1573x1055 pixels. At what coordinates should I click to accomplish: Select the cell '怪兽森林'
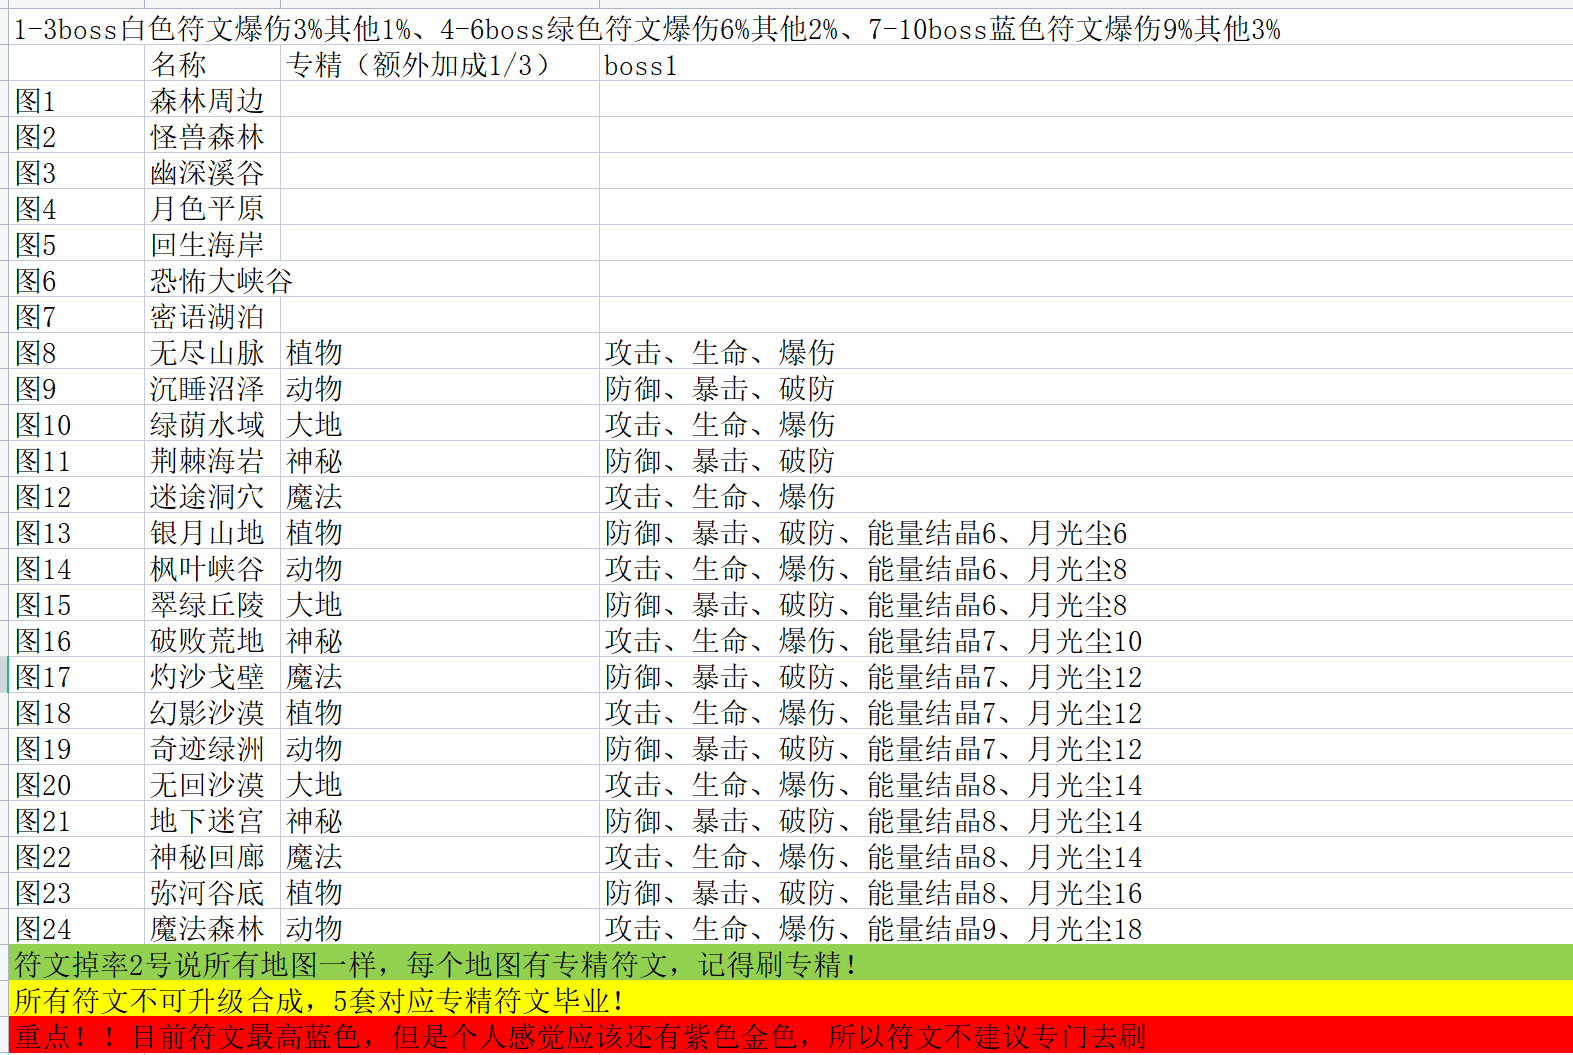(x=213, y=135)
